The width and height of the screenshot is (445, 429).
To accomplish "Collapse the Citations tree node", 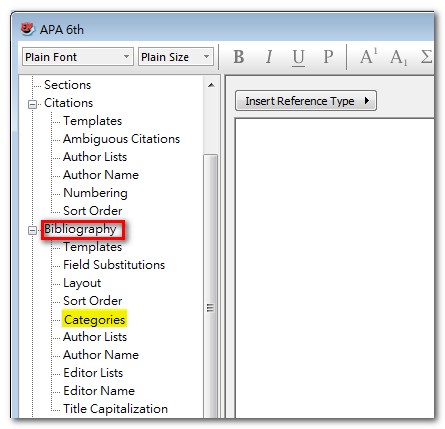I will click(32, 104).
